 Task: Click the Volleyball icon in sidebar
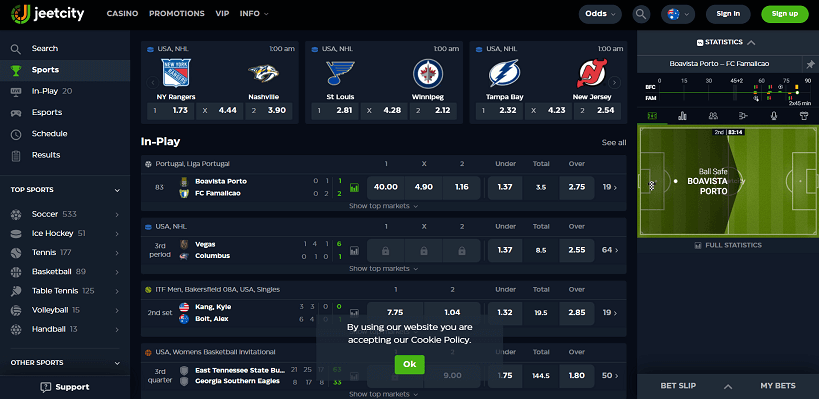click(x=16, y=310)
